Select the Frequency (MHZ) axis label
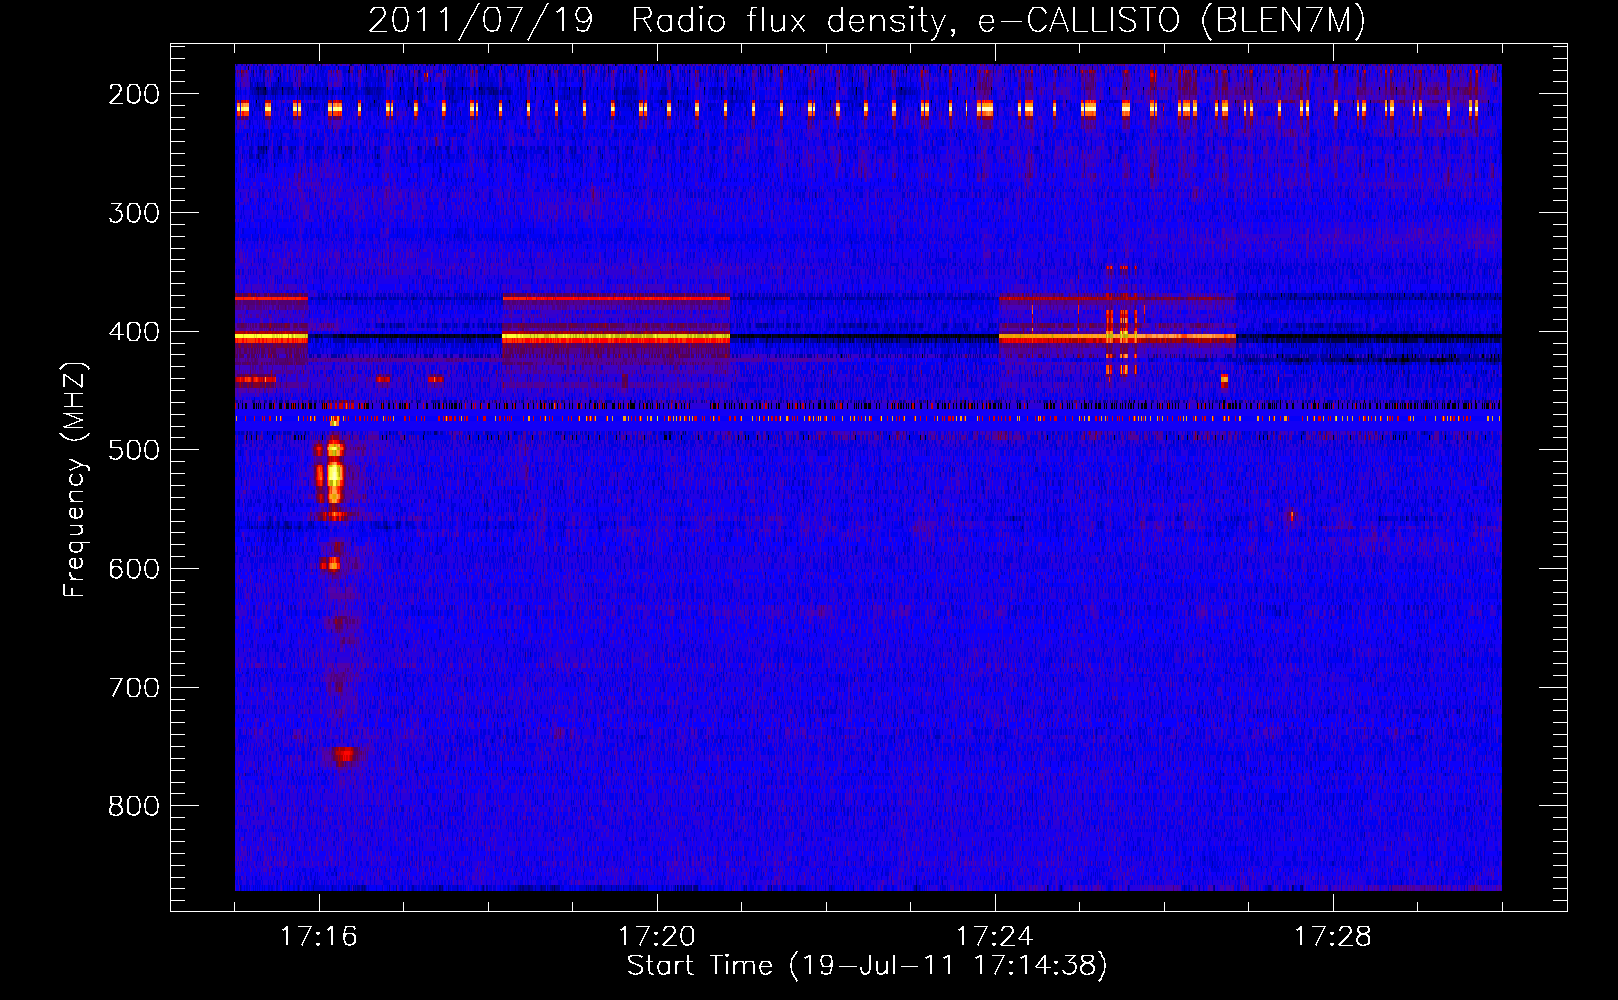Image resolution: width=1618 pixels, height=1000 pixels. click(x=76, y=479)
